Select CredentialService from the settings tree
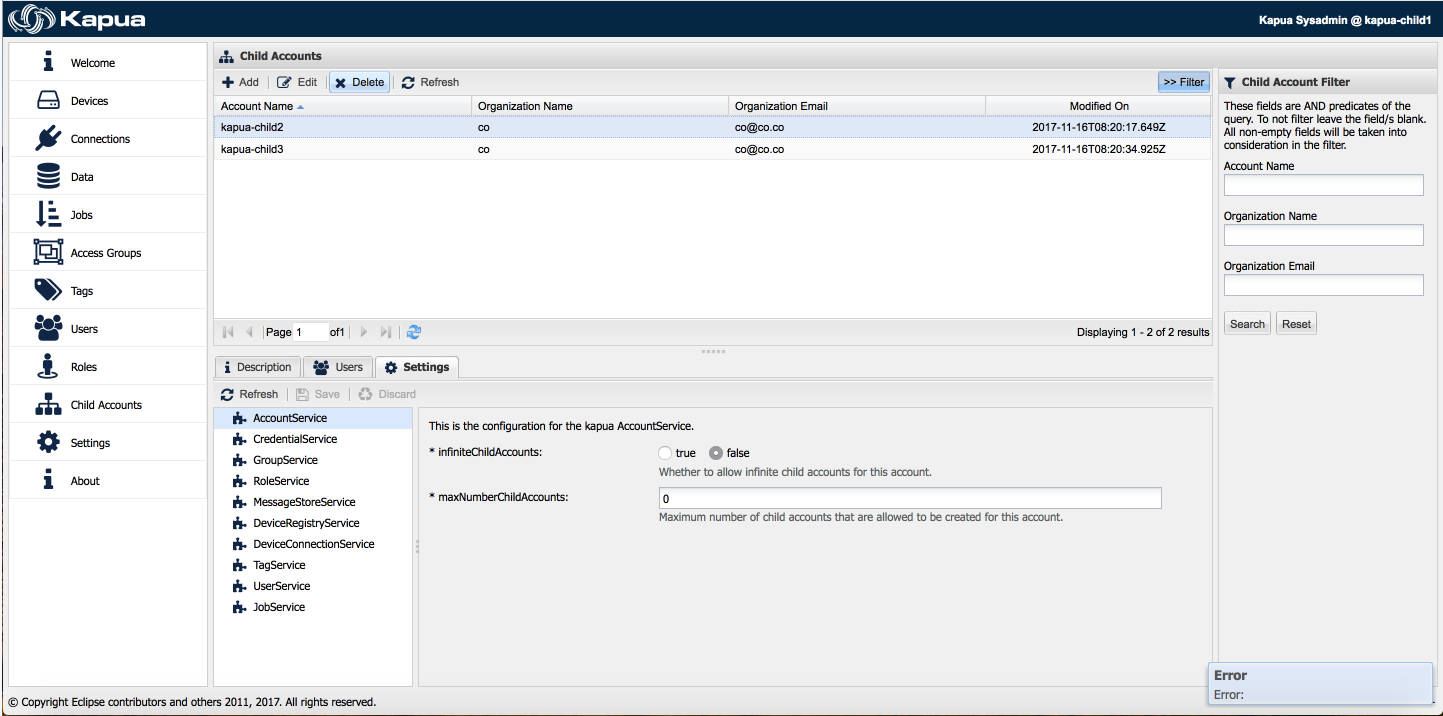 point(294,438)
